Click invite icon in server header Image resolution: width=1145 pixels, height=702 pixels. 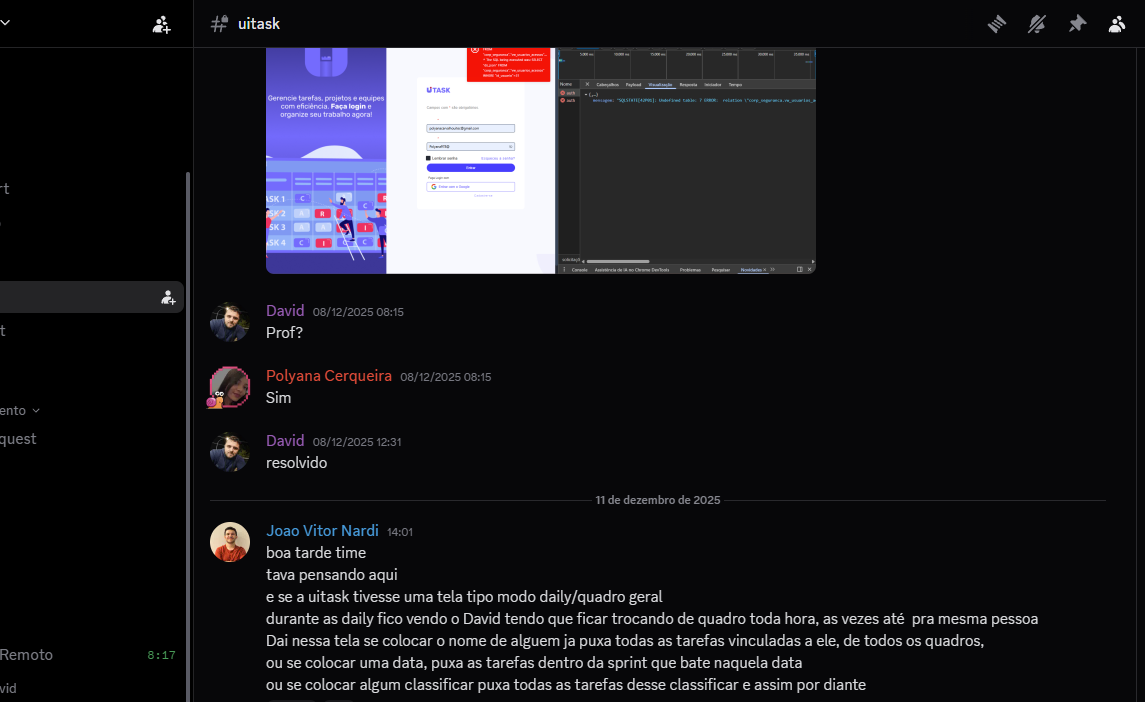coord(161,24)
